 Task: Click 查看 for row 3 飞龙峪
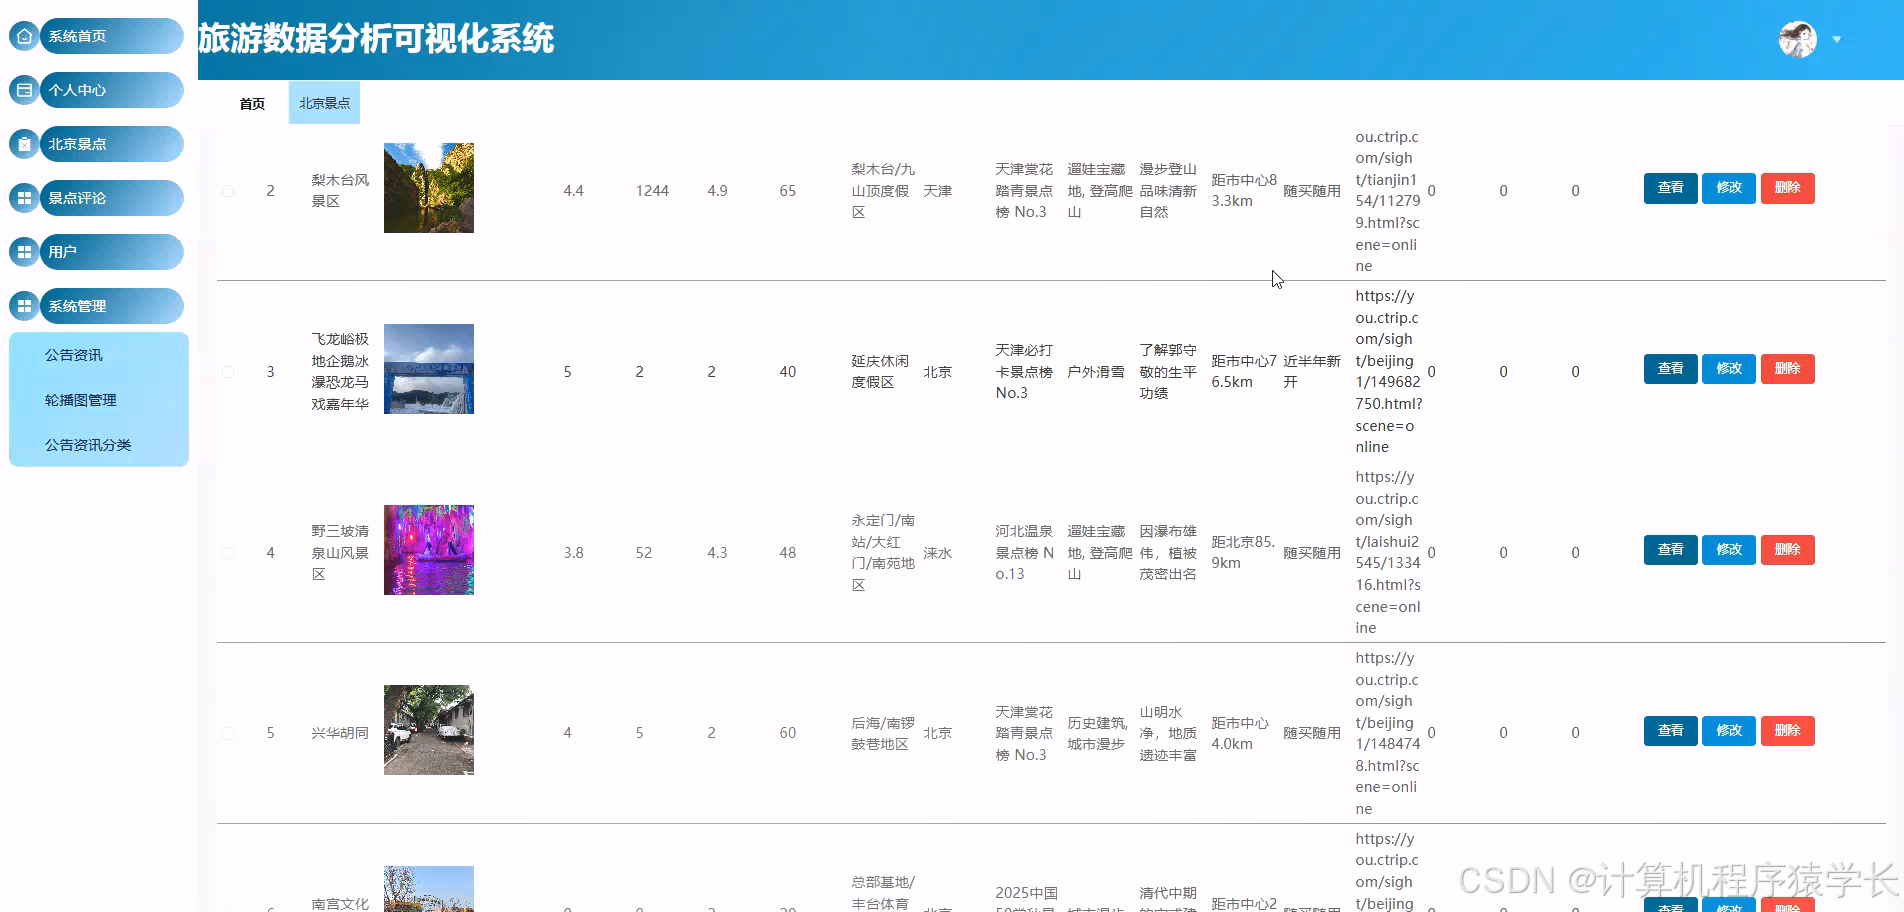pyautogui.click(x=1670, y=369)
